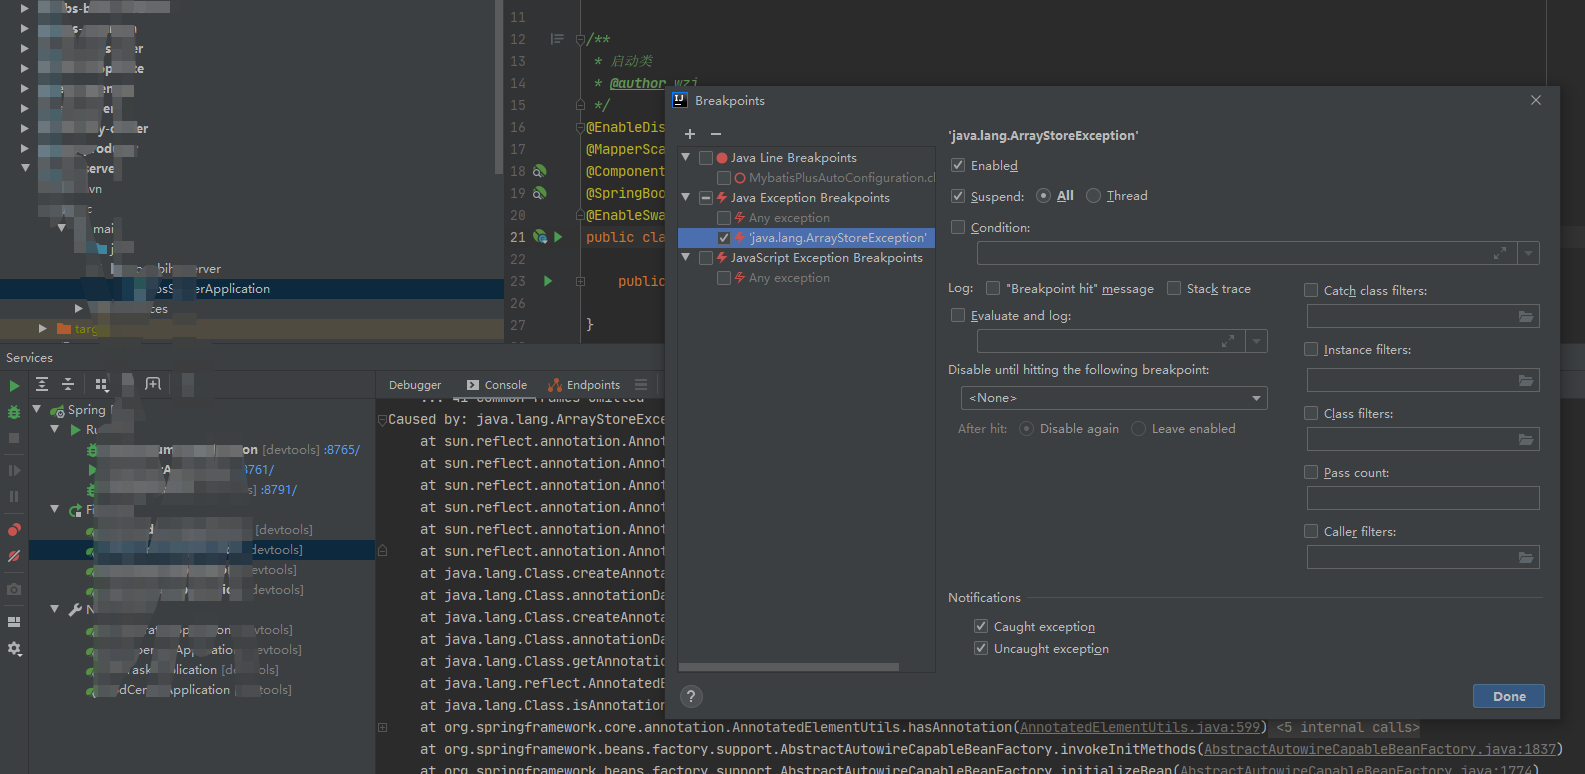This screenshot has width=1585, height=774.
Task: Browse Caller filters folder icon
Action: click(x=1526, y=557)
